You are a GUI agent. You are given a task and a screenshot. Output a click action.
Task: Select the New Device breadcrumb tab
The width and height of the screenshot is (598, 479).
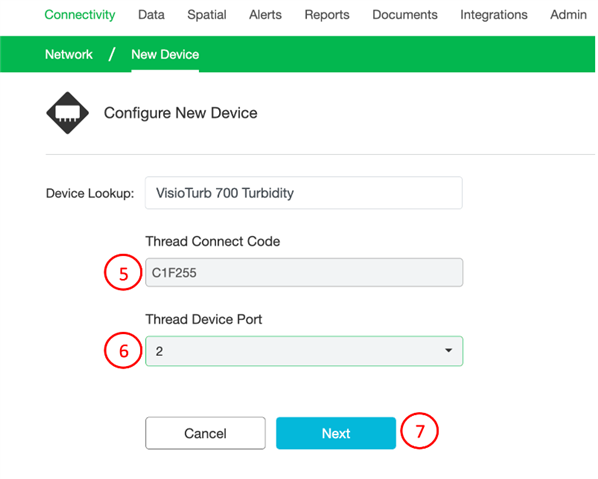click(x=165, y=55)
